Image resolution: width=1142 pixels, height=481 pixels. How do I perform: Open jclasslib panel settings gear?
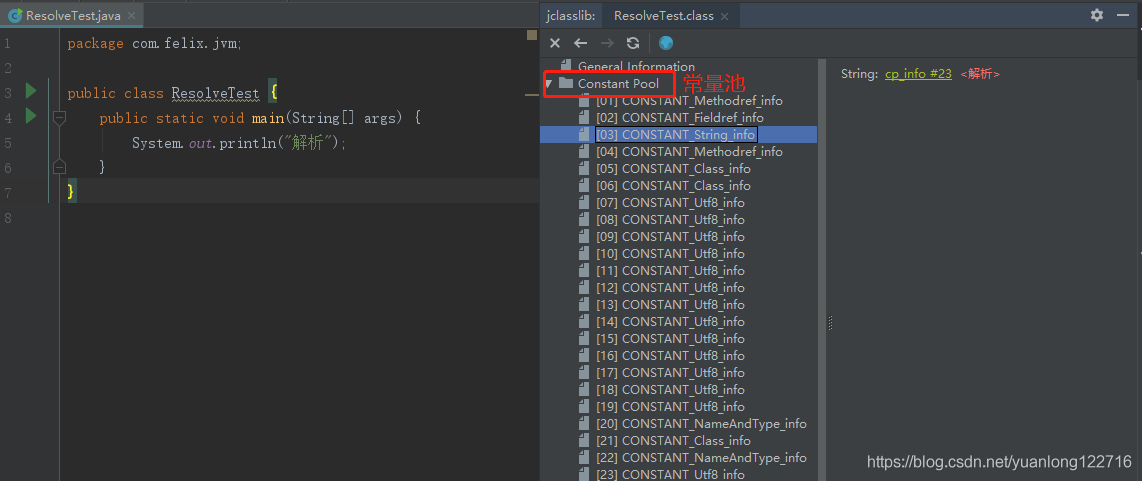tap(1097, 15)
